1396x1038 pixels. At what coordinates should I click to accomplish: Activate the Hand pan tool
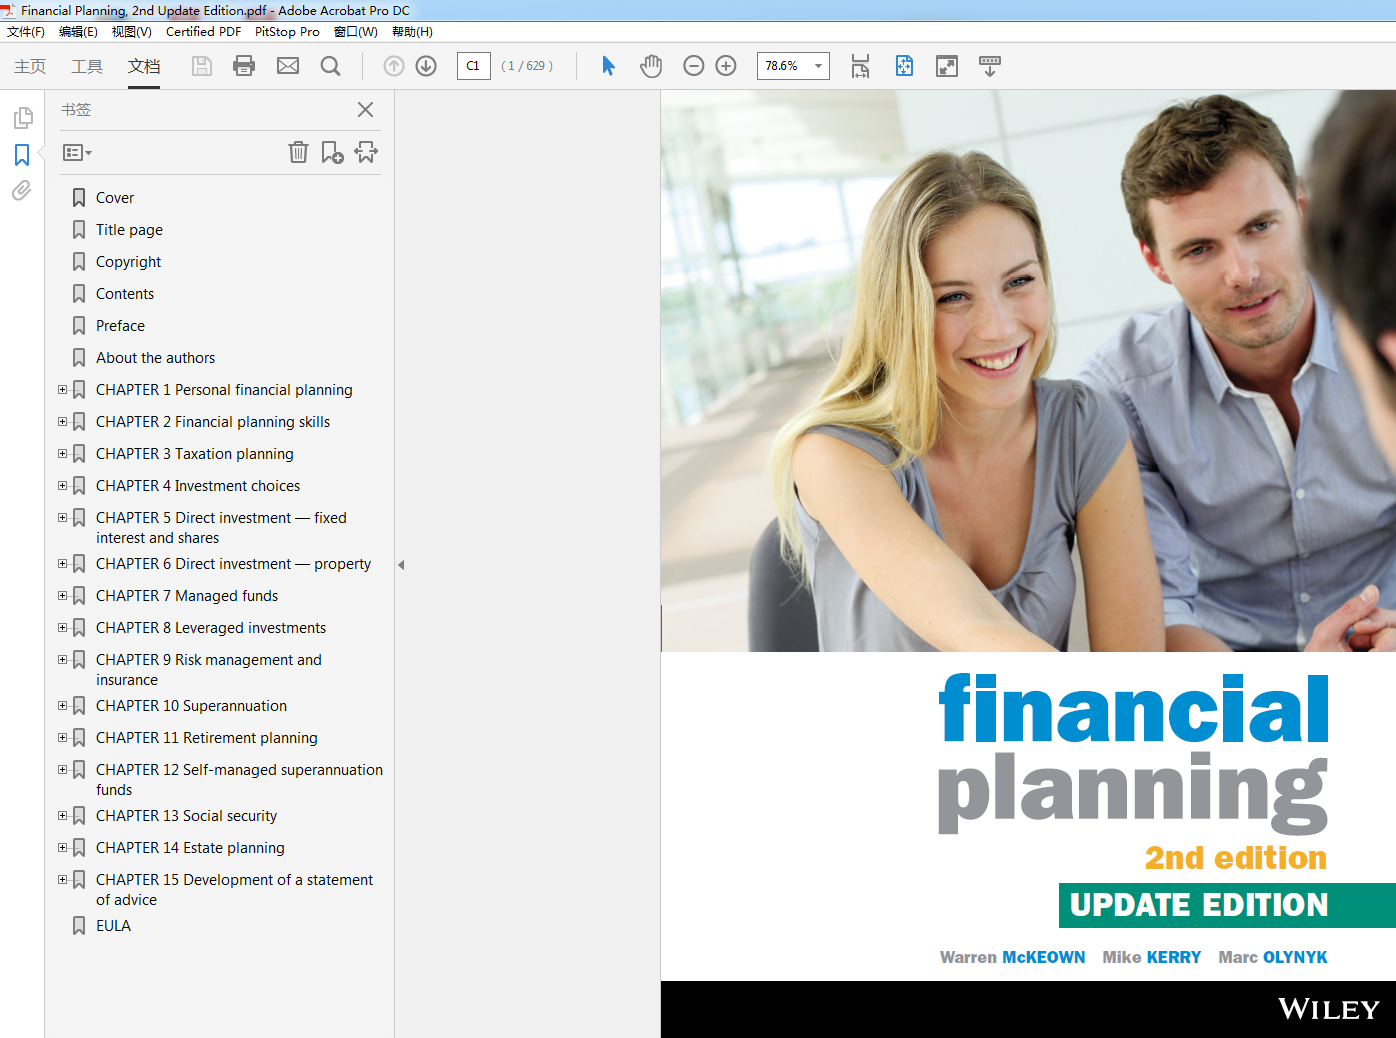pos(651,66)
